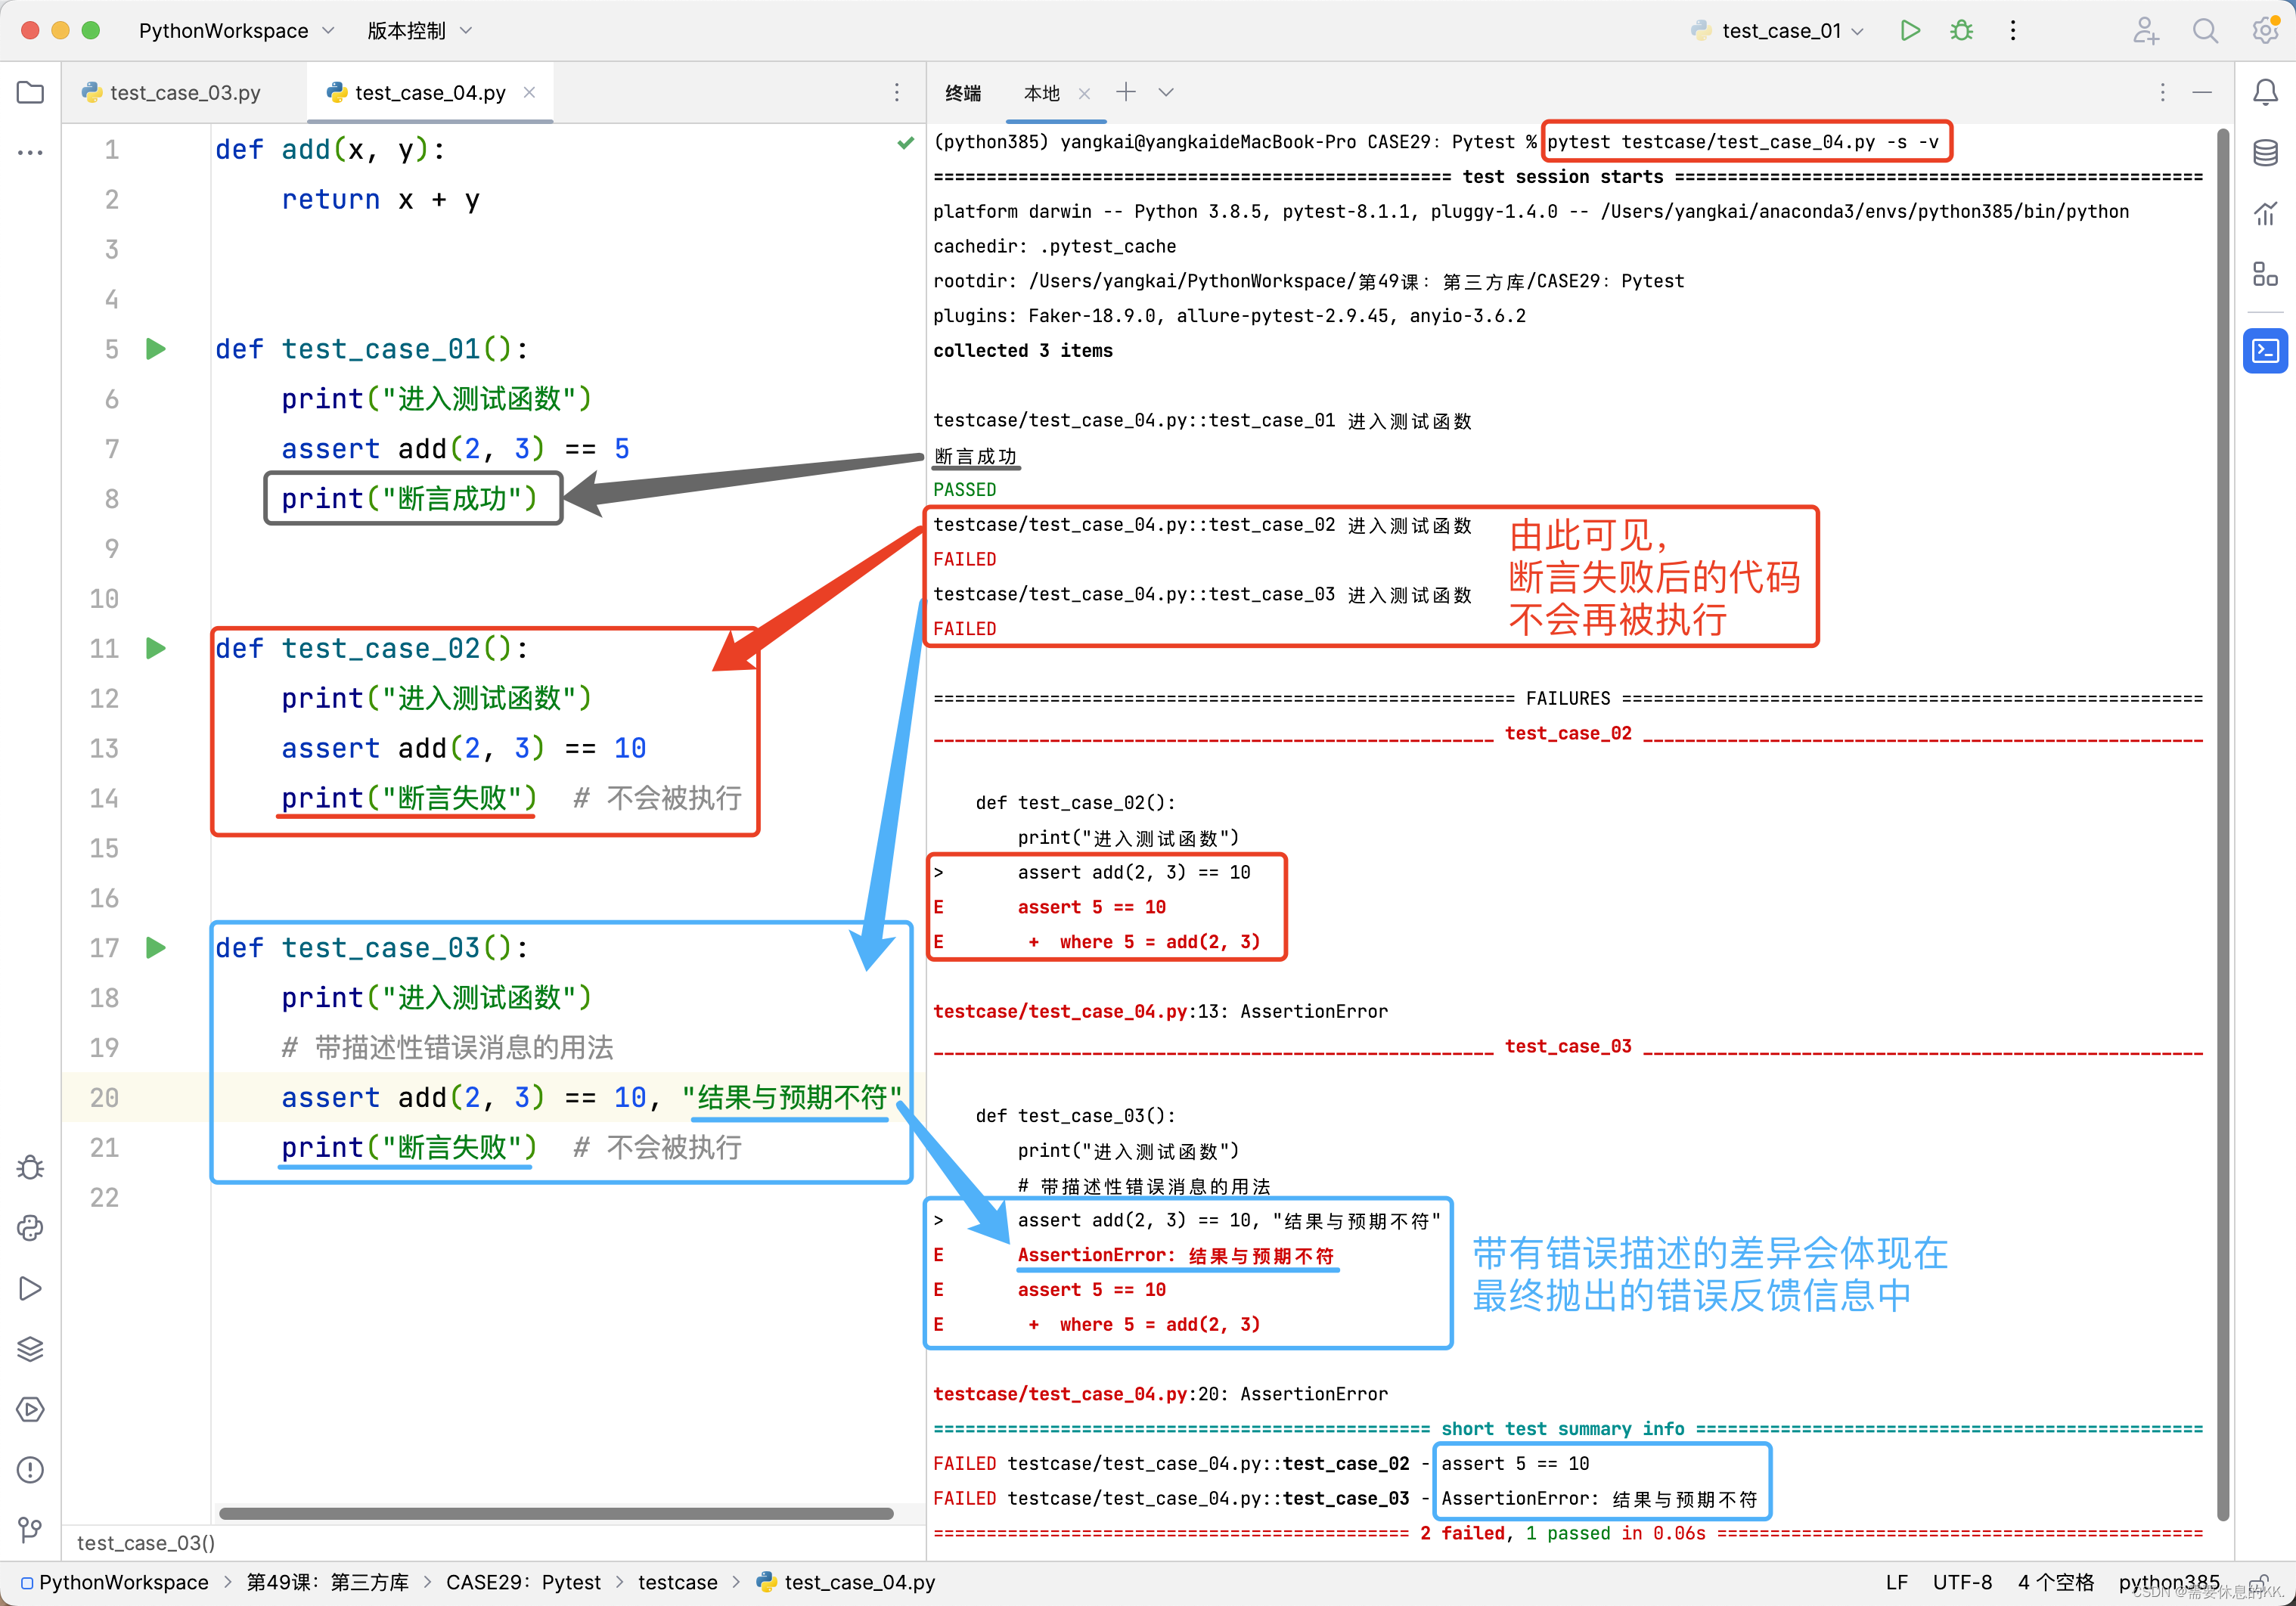Open the Problems tool window icon
The height and width of the screenshot is (1606, 2296).
(30, 1469)
